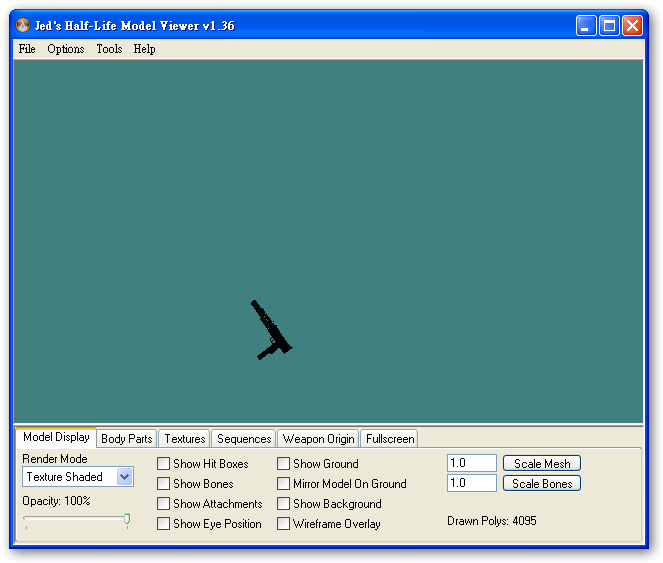Image resolution: width=663 pixels, height=563 pixels.
Task: Maximize the Model Viewer window
Action: tap(609, 25)
